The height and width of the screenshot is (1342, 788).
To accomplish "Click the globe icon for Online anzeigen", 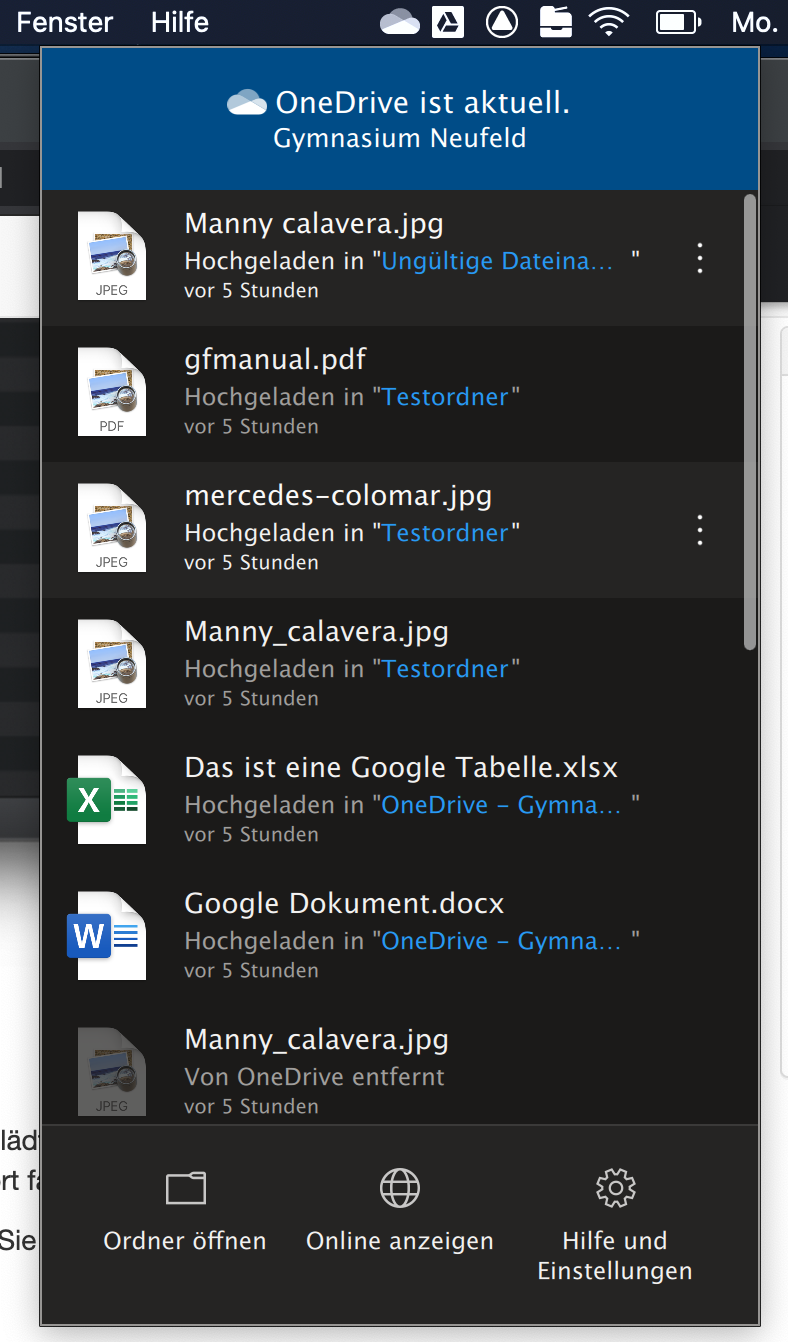I will 399,1188.
